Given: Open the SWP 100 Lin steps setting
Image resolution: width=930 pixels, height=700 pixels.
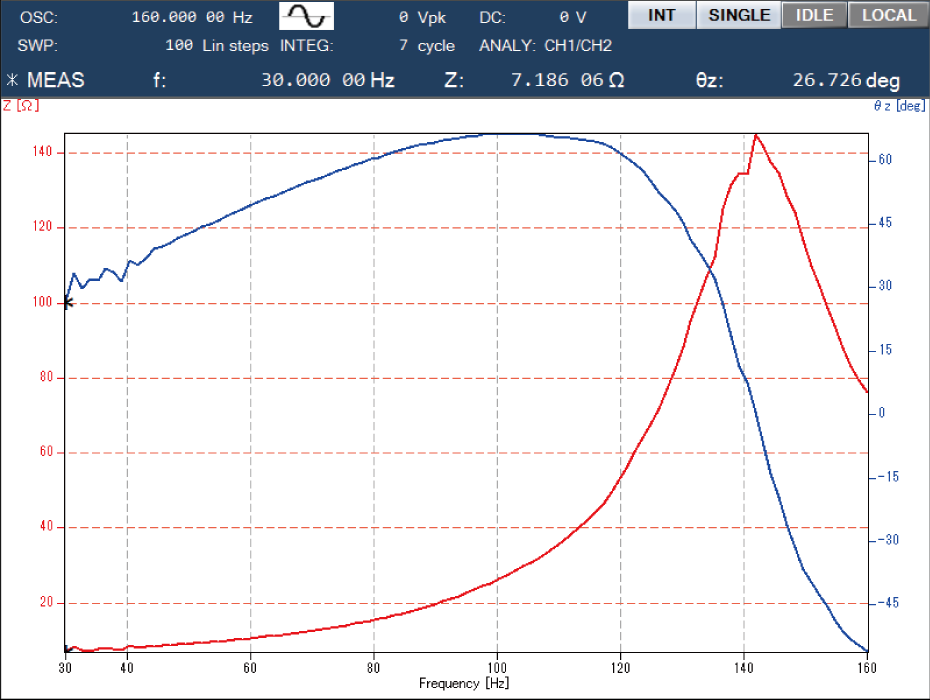Looking at the screenshot, I should click(217, 46).
